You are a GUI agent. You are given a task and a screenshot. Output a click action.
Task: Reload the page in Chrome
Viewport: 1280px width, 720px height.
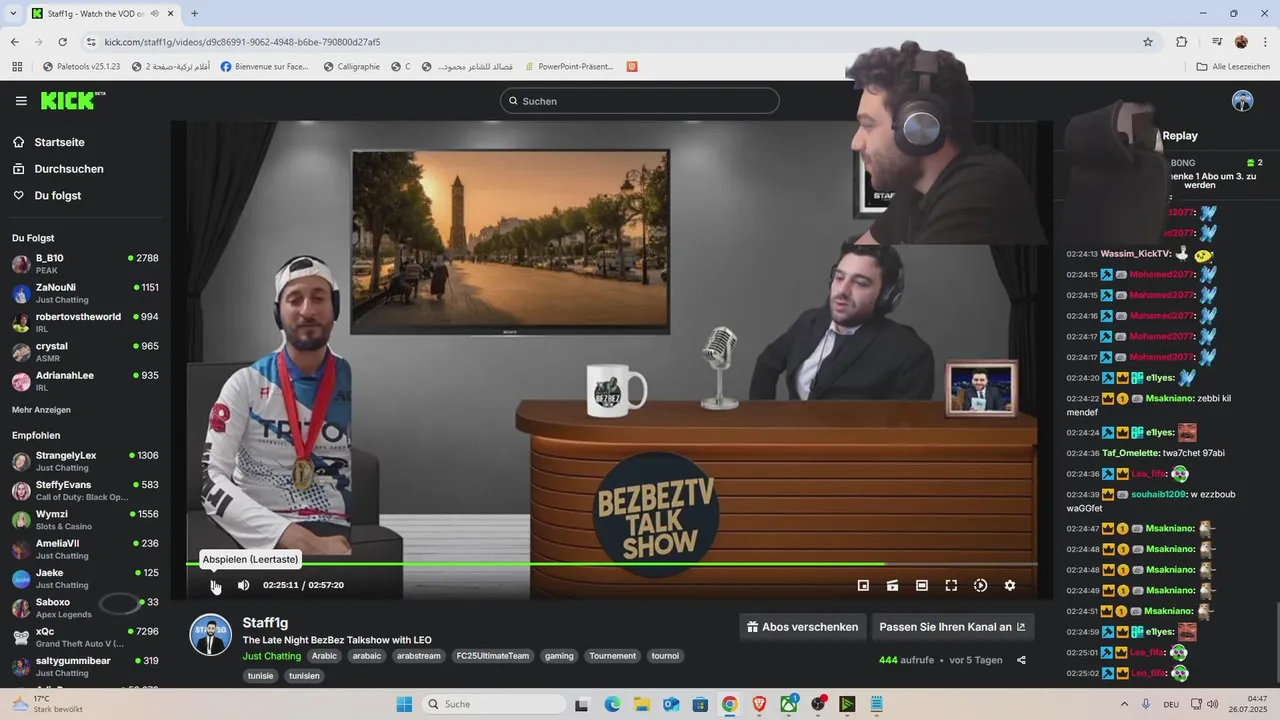(62, 42)
